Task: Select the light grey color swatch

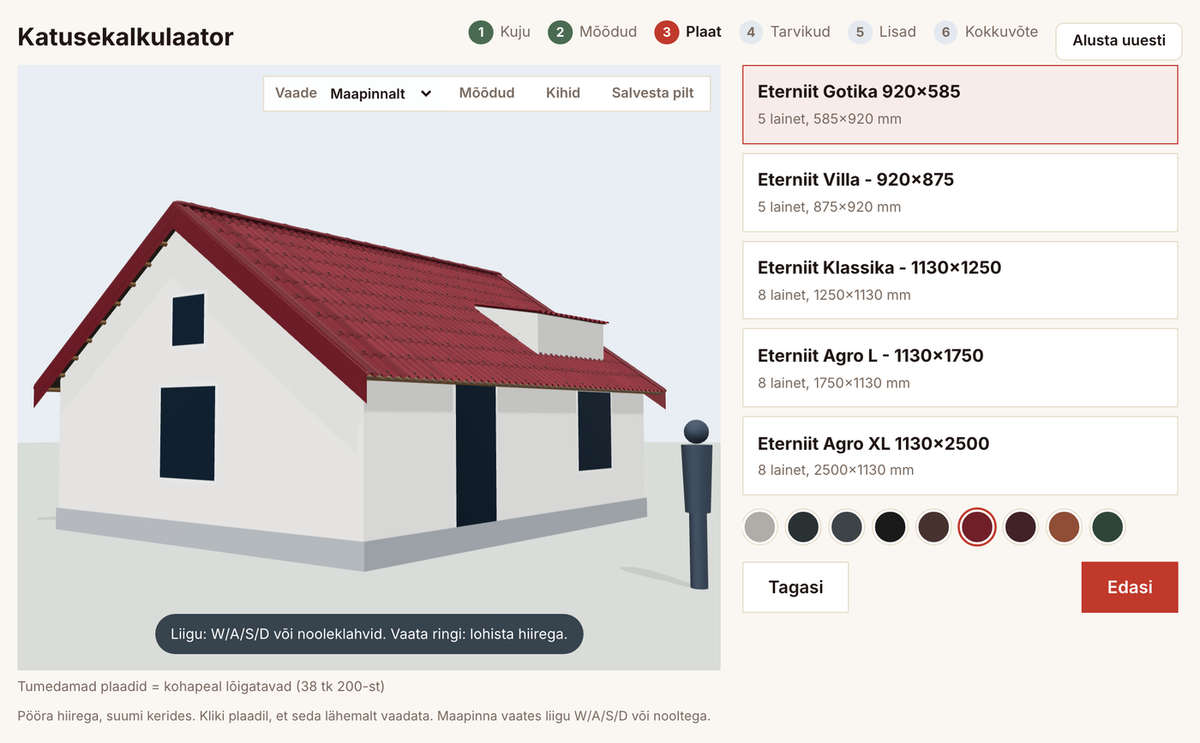Action: coord(760,527)
